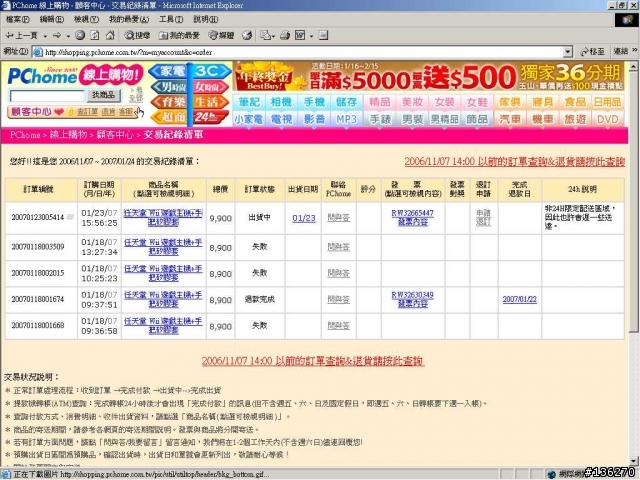
Task: Click the address bar URL field
Action: [x=303, y=52]
